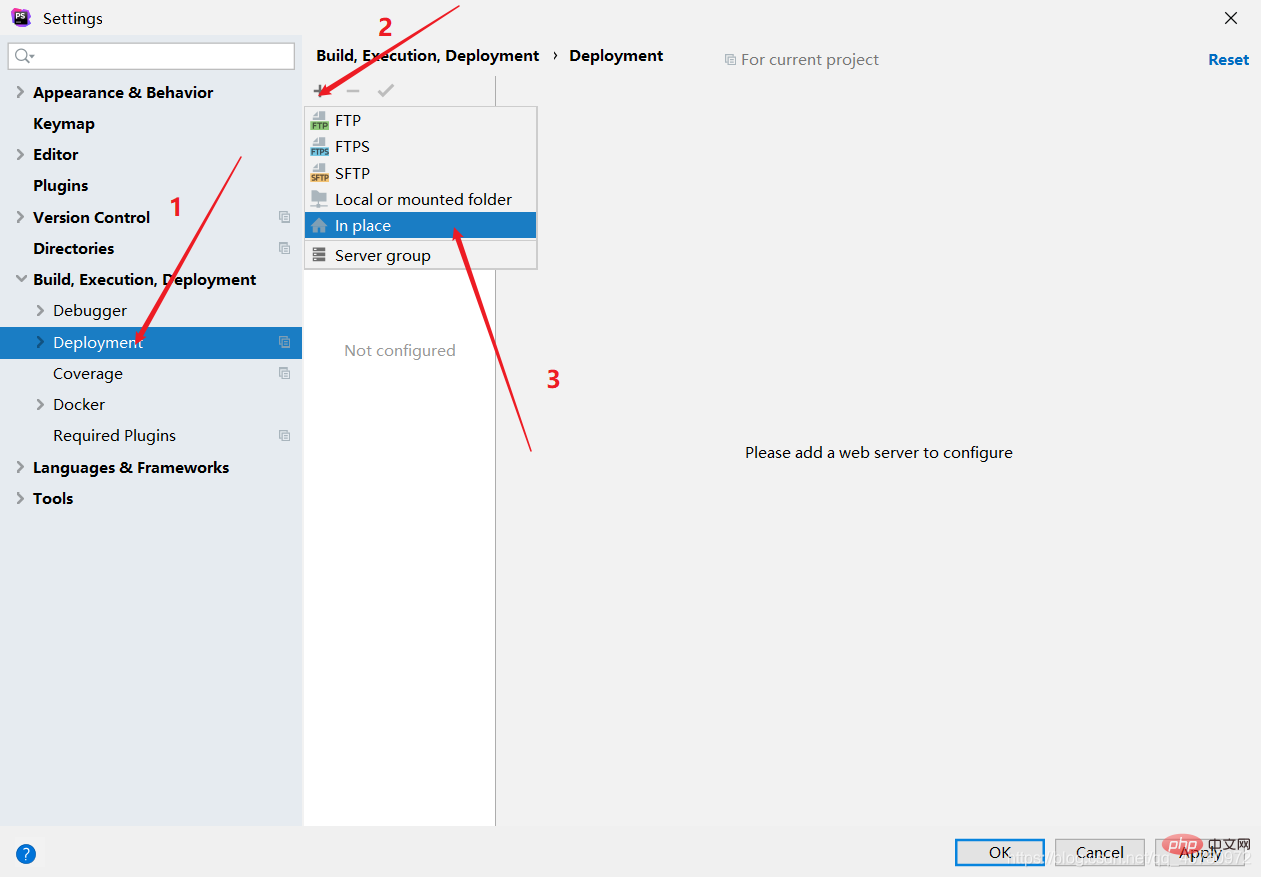Screen dimensions: 1261x877
Task: Click the SFTP server type icon
Action: (x=319, y=173)
